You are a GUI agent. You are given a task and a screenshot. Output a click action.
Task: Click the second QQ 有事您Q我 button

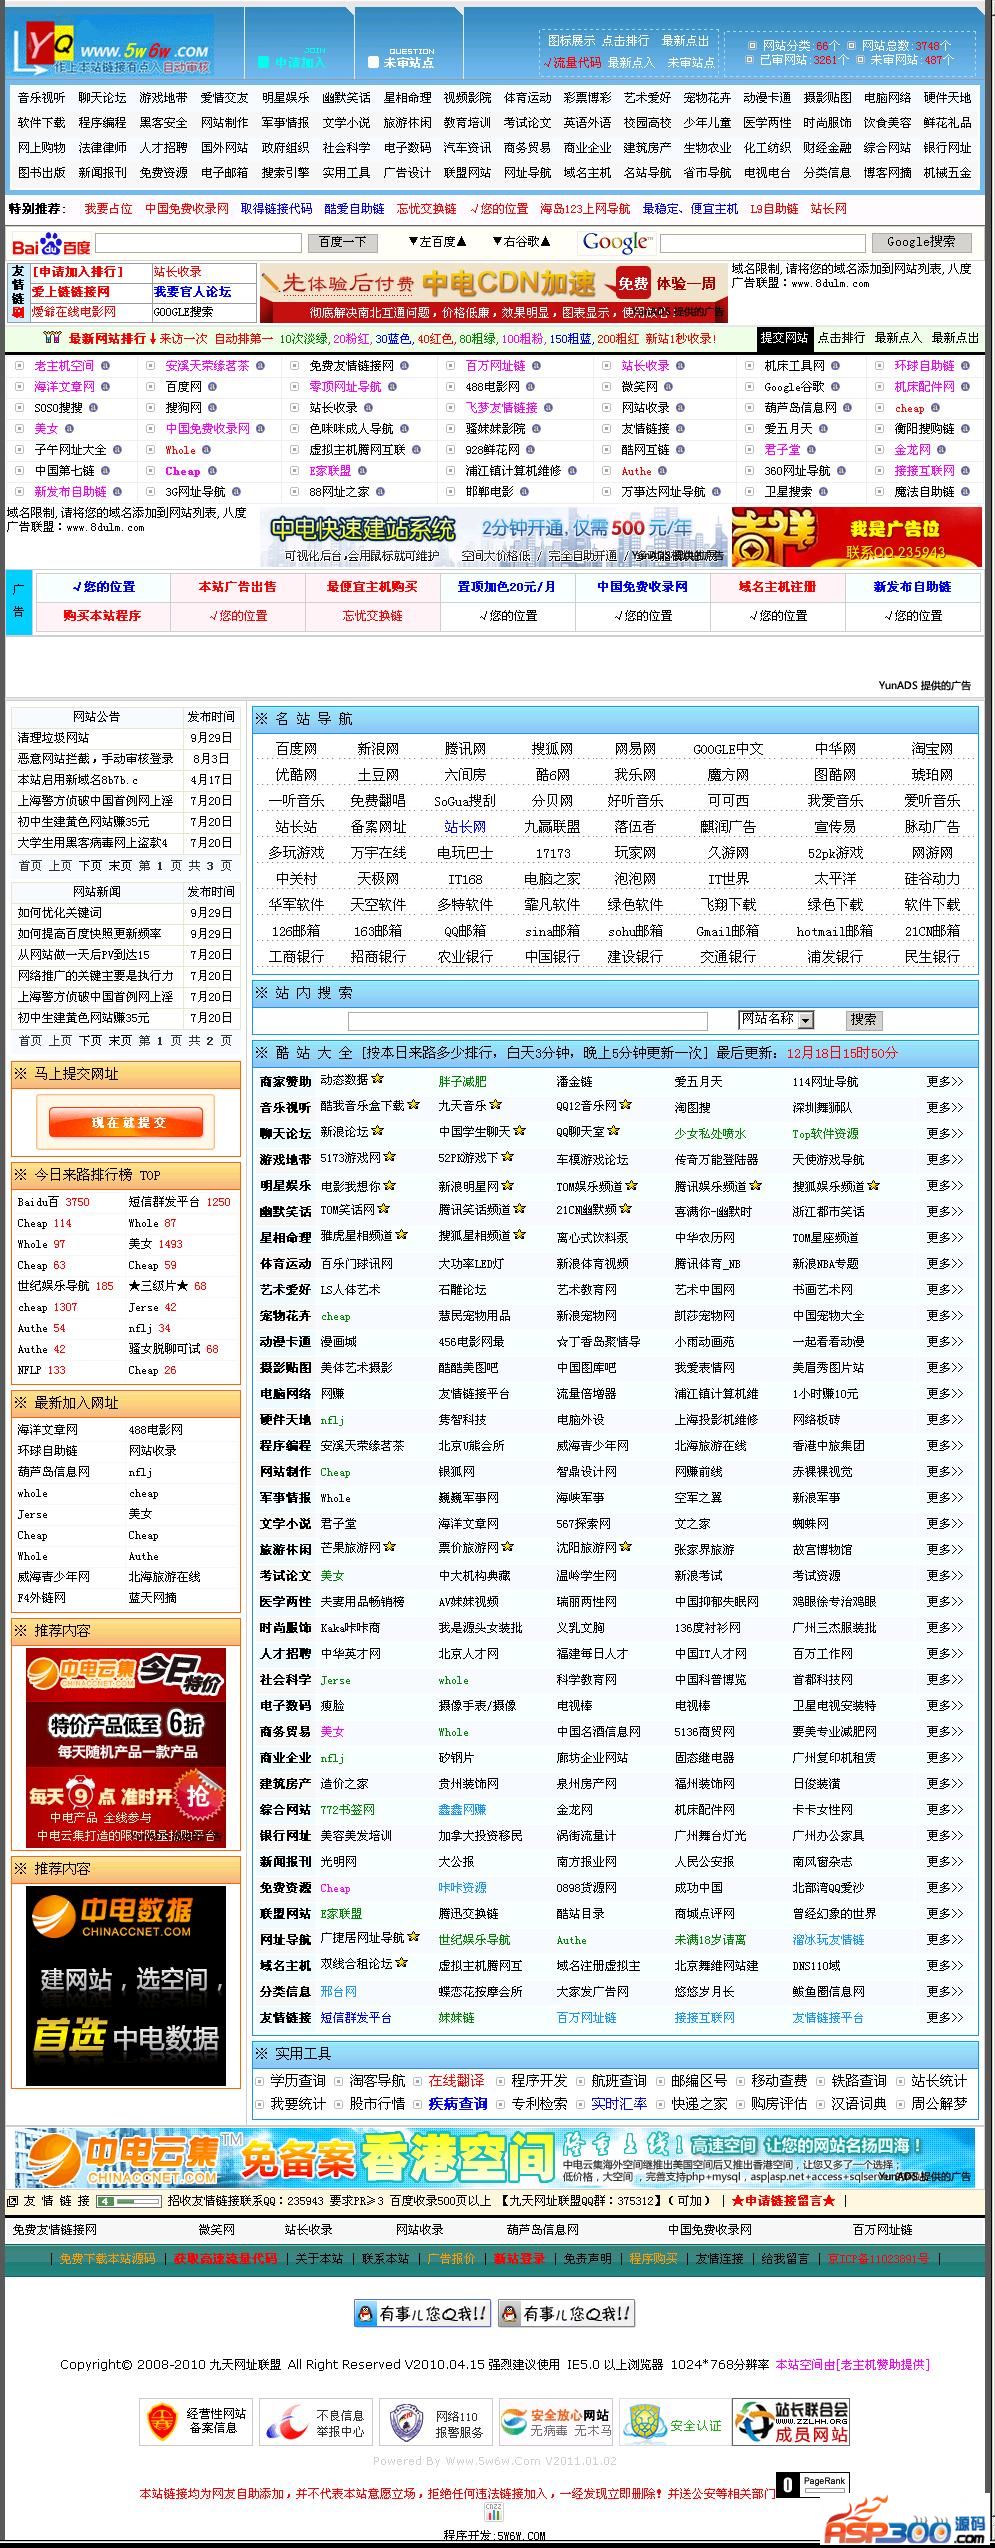[566, 2313]
